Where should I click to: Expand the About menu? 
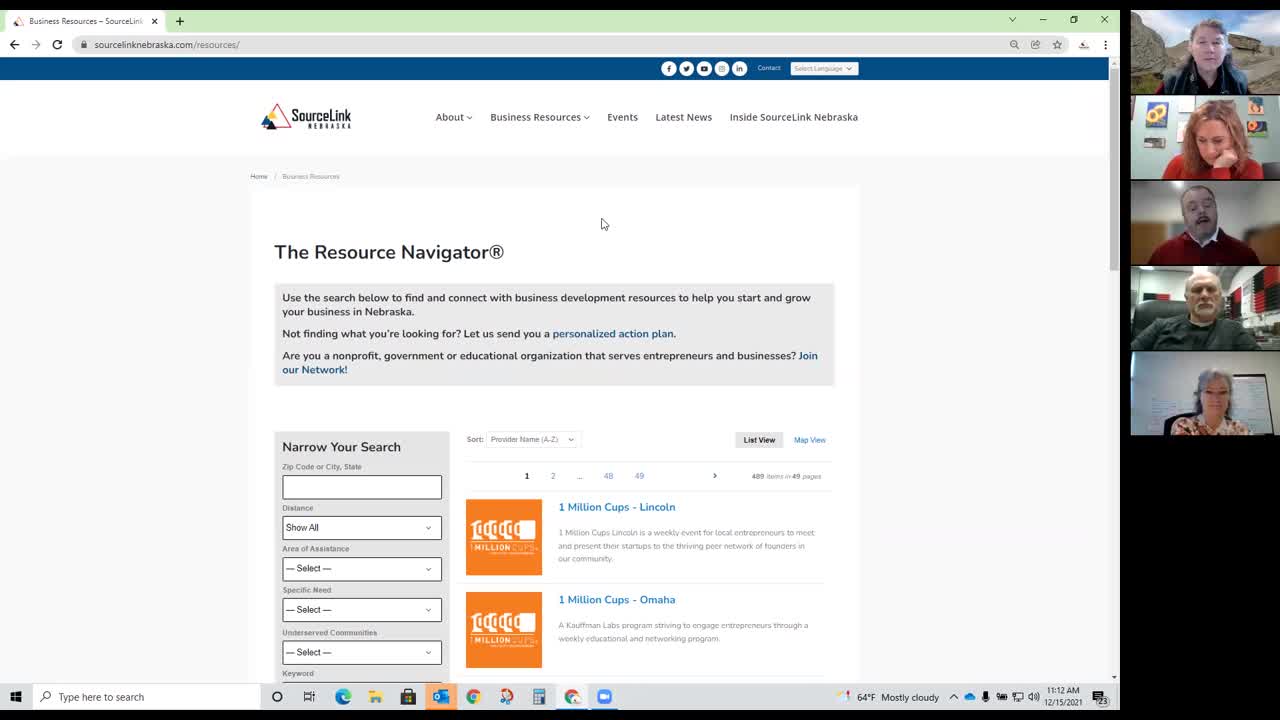point(454,117)
